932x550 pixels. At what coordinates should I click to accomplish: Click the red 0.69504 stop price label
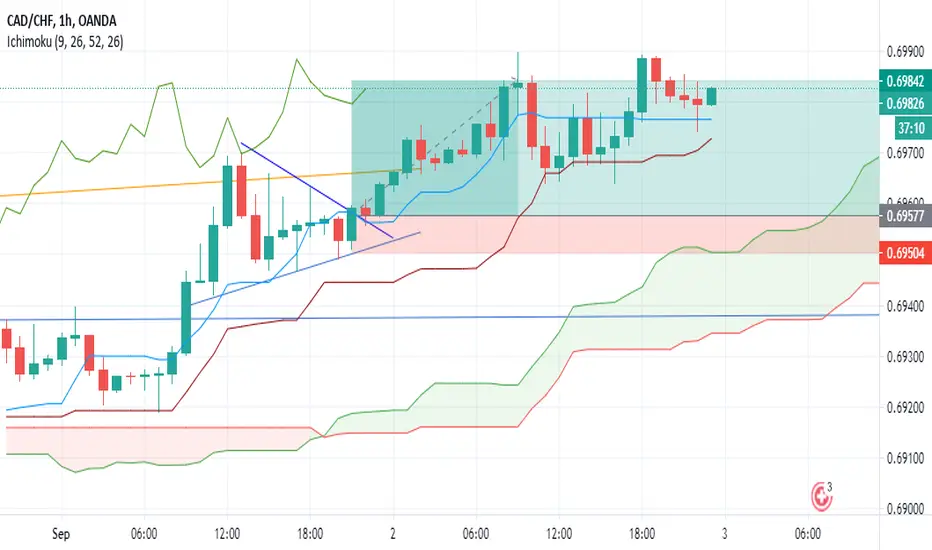click(x=905, y=253)
